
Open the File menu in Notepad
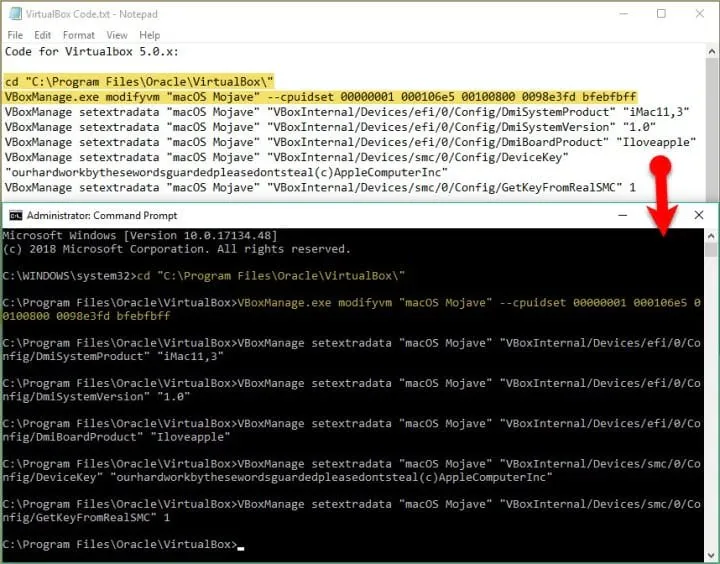[15, 35]
